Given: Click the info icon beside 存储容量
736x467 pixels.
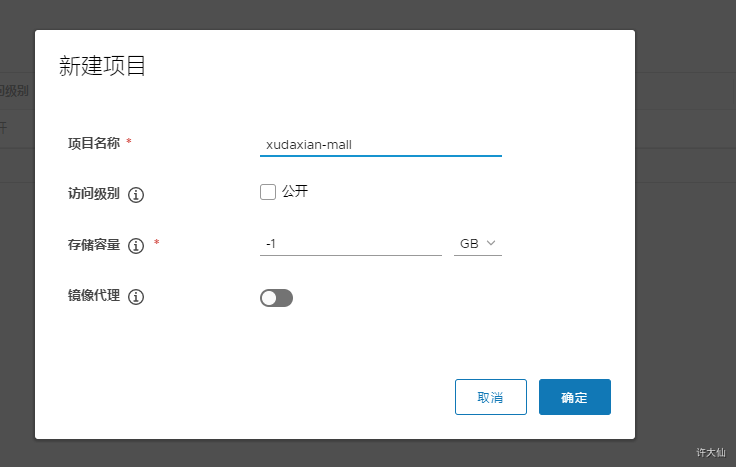Looking at the screenshot, I should coord(136,245).
